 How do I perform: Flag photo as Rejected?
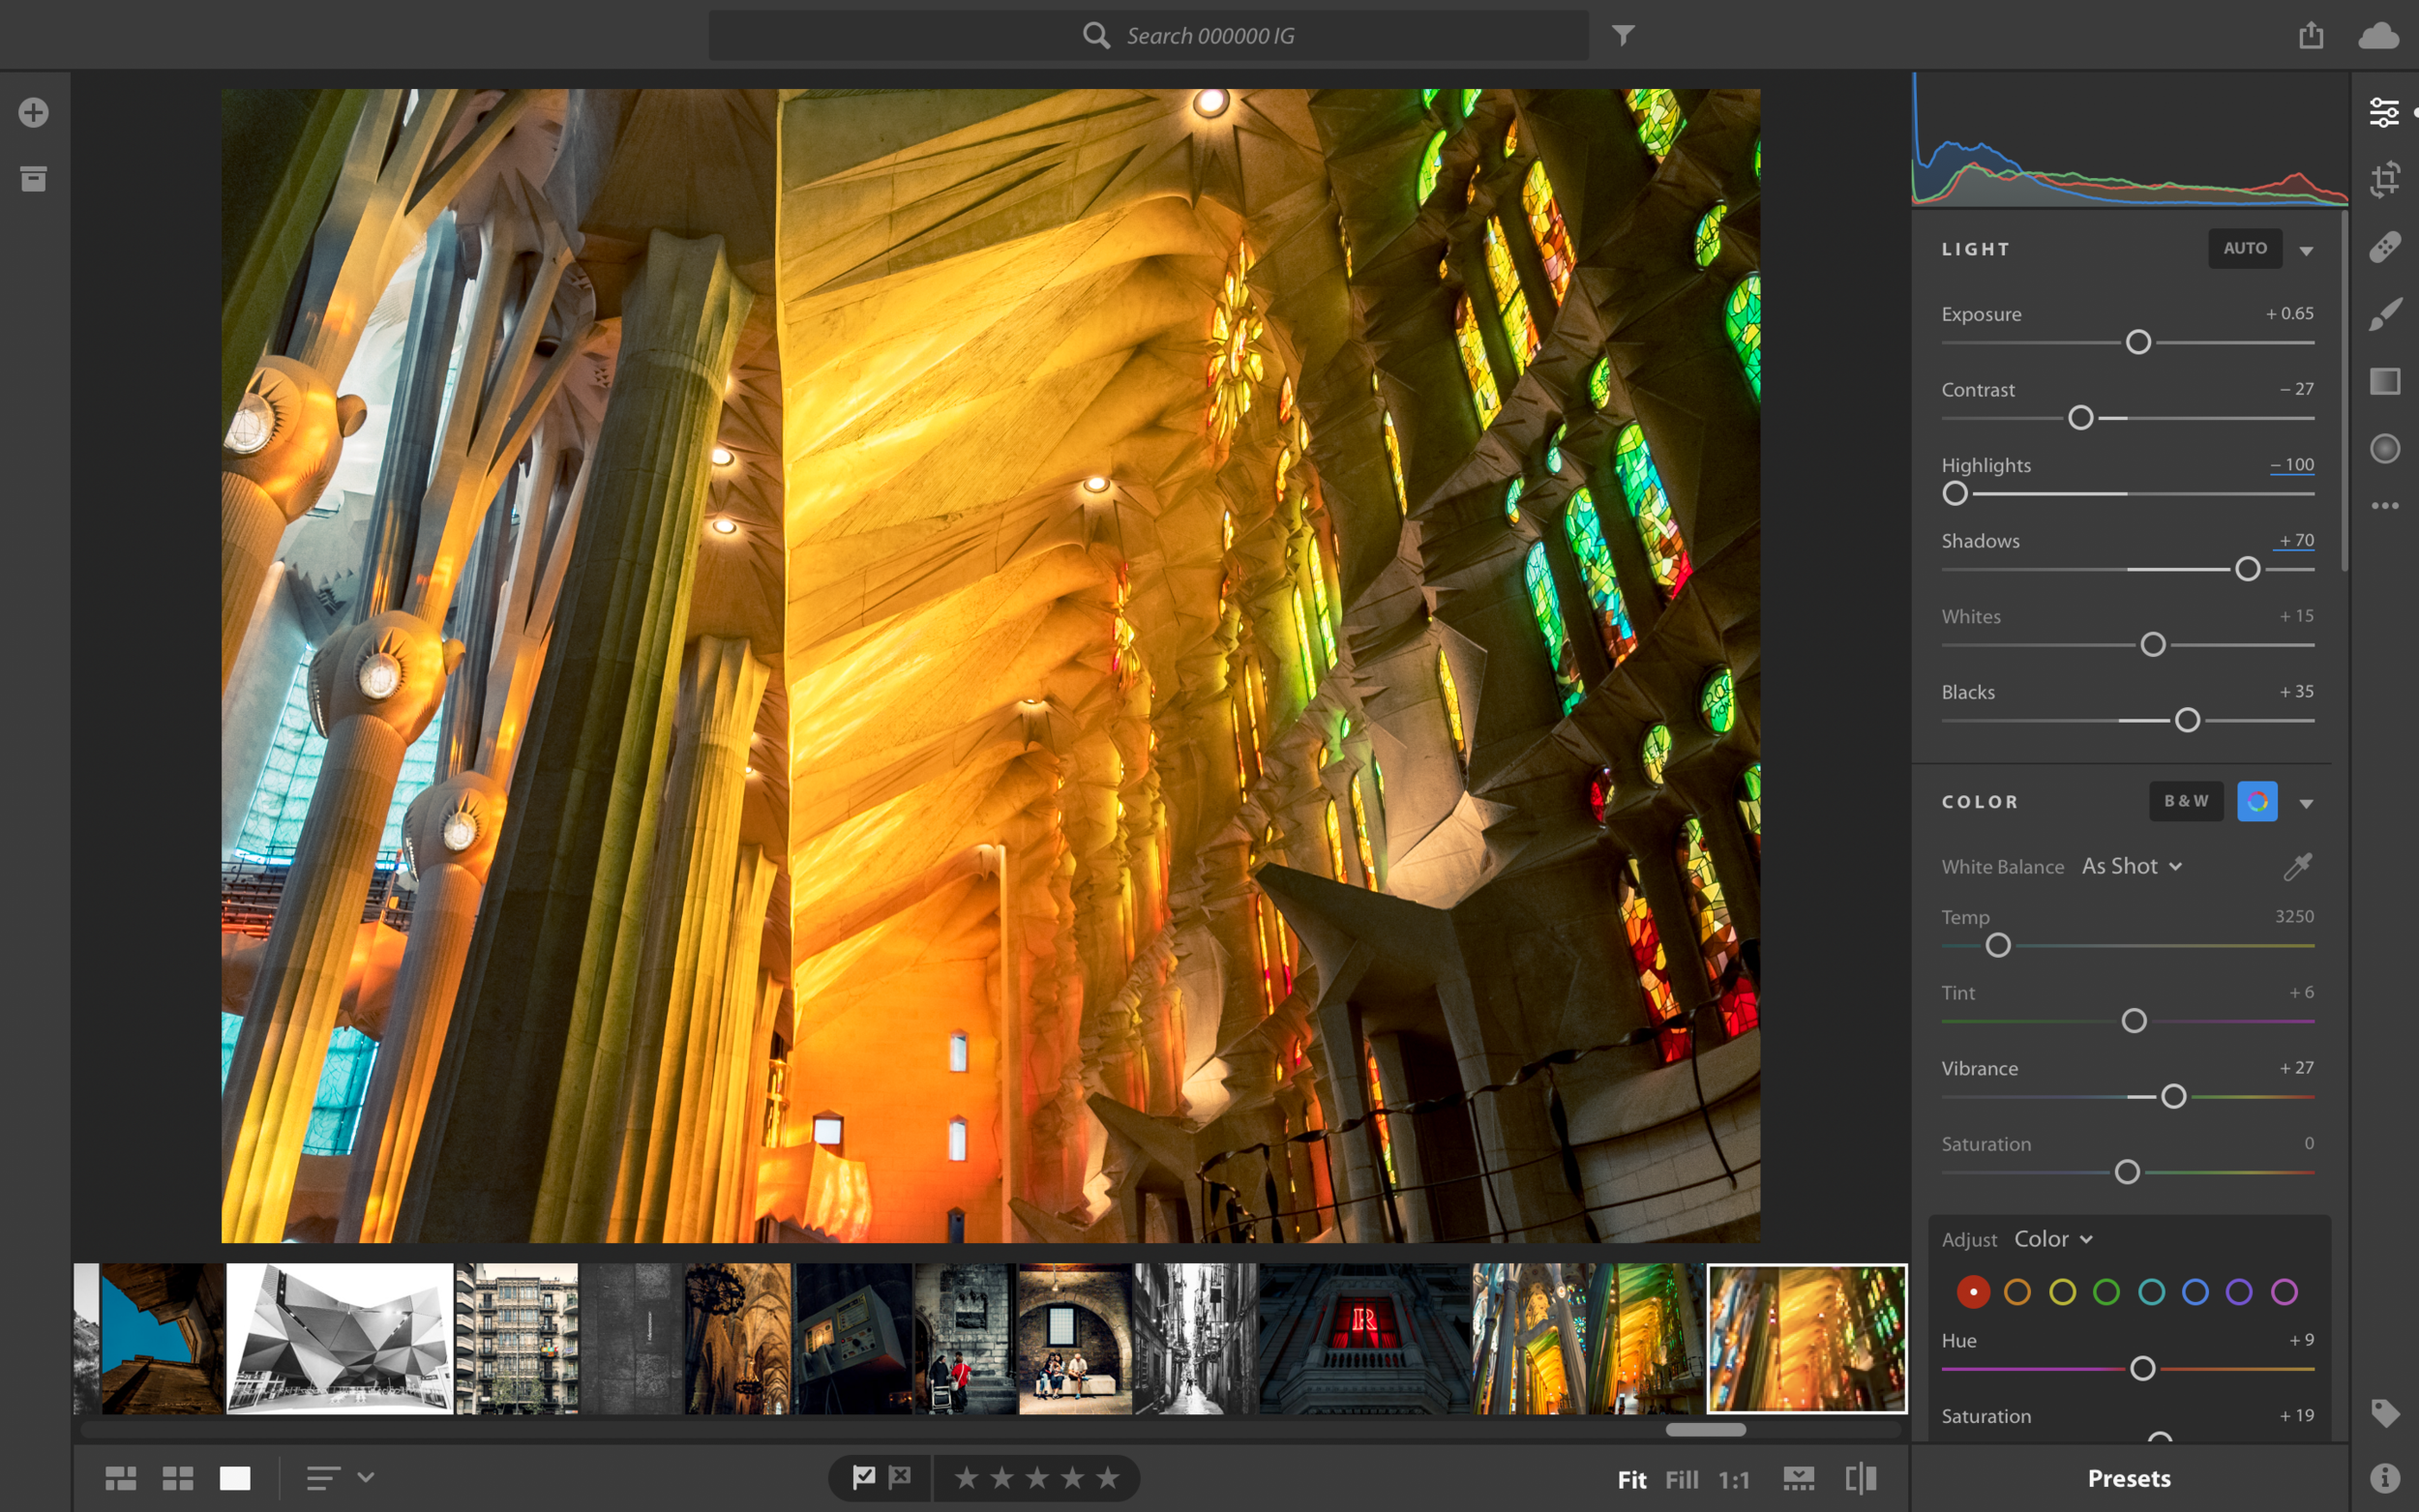(x=900, y=1477)
